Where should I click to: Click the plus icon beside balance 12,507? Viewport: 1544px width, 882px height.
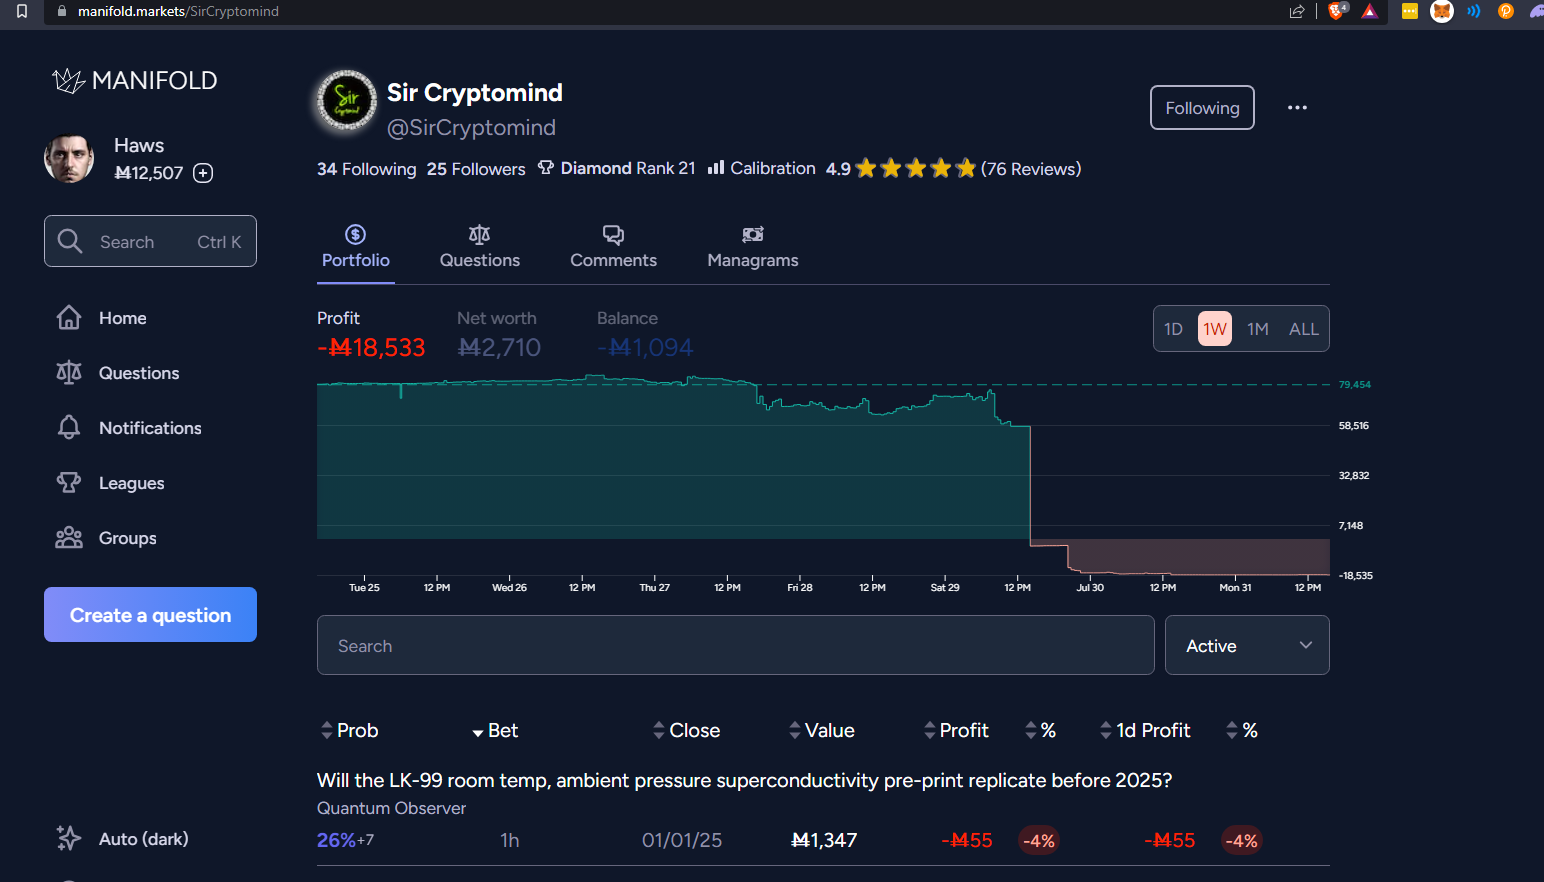pyautogui.click(x=203, y=173)
